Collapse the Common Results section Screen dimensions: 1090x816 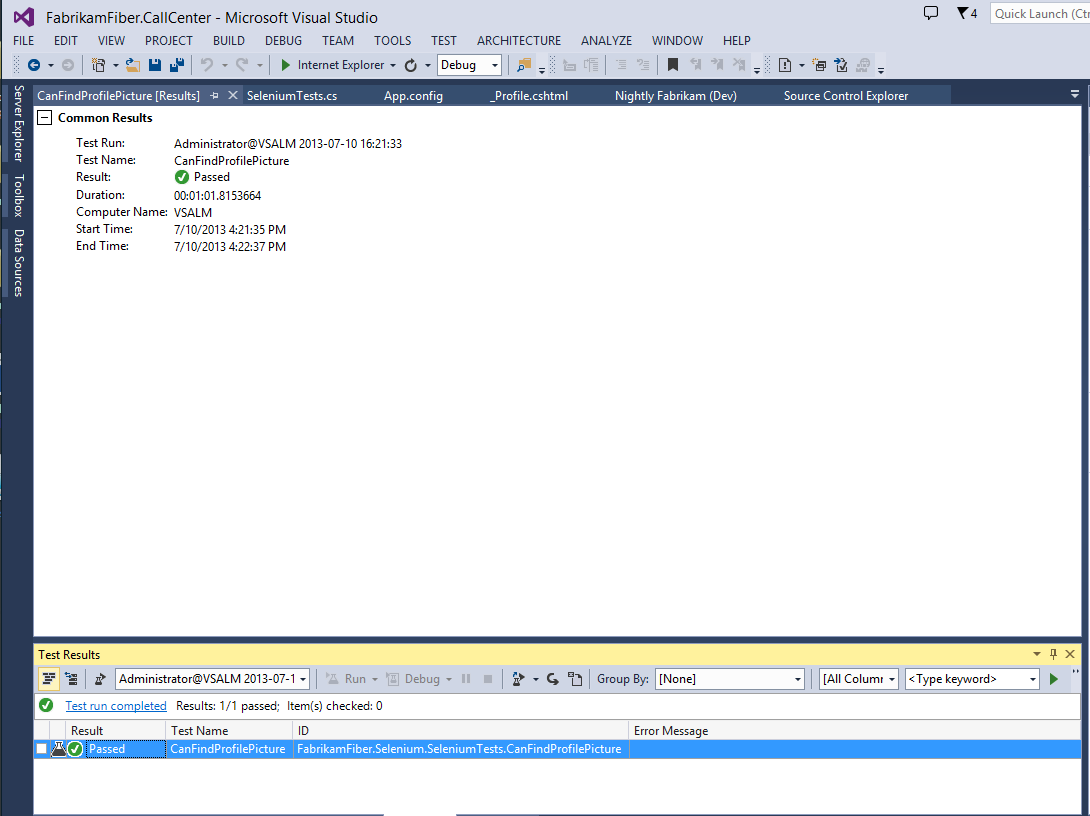point(44,117)
